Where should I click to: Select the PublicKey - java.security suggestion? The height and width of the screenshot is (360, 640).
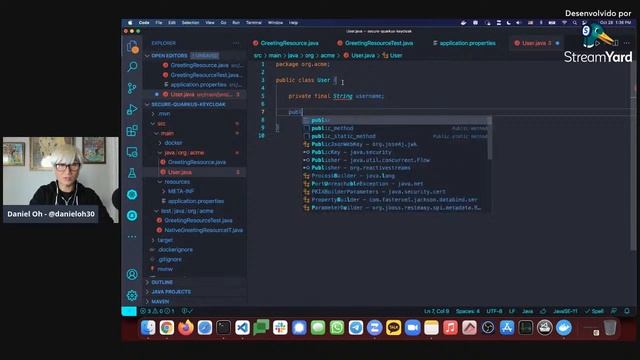click(396, 152)
